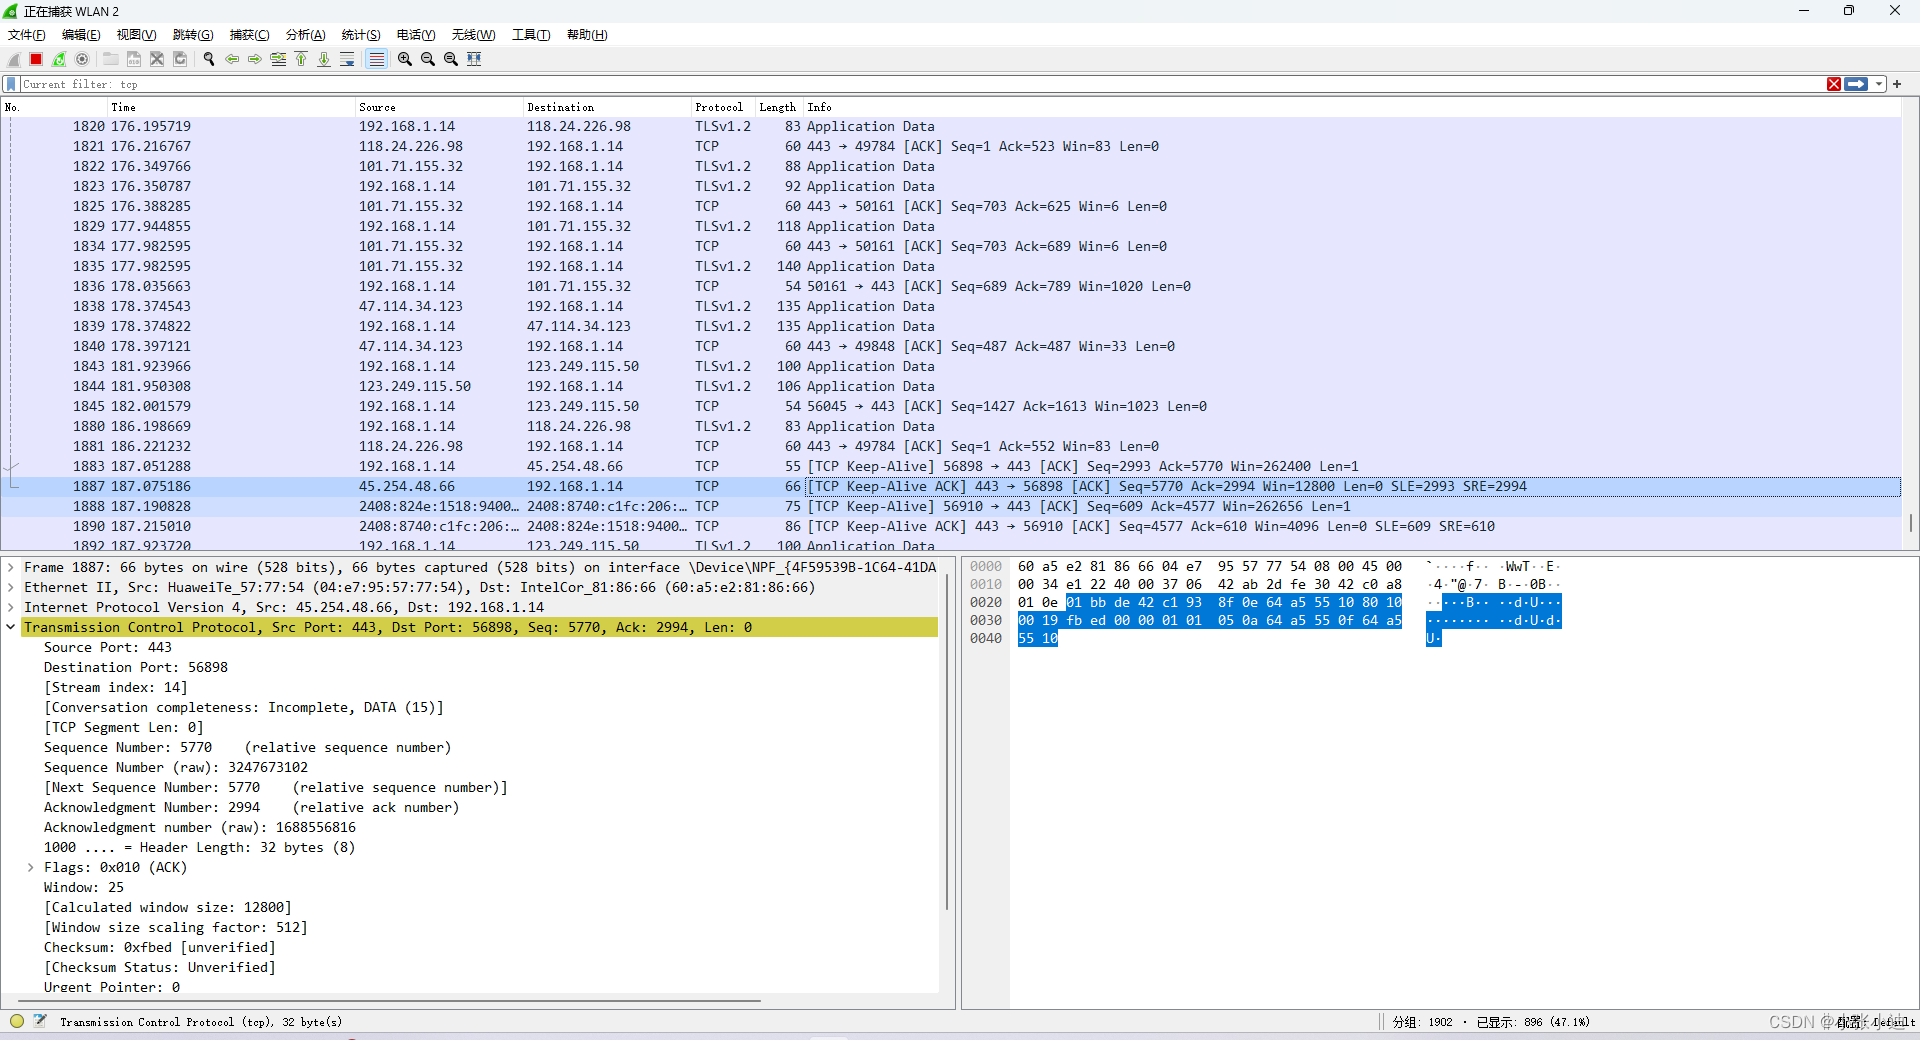Collapse Transmission Control Protocol node

[x=11, y=628]
